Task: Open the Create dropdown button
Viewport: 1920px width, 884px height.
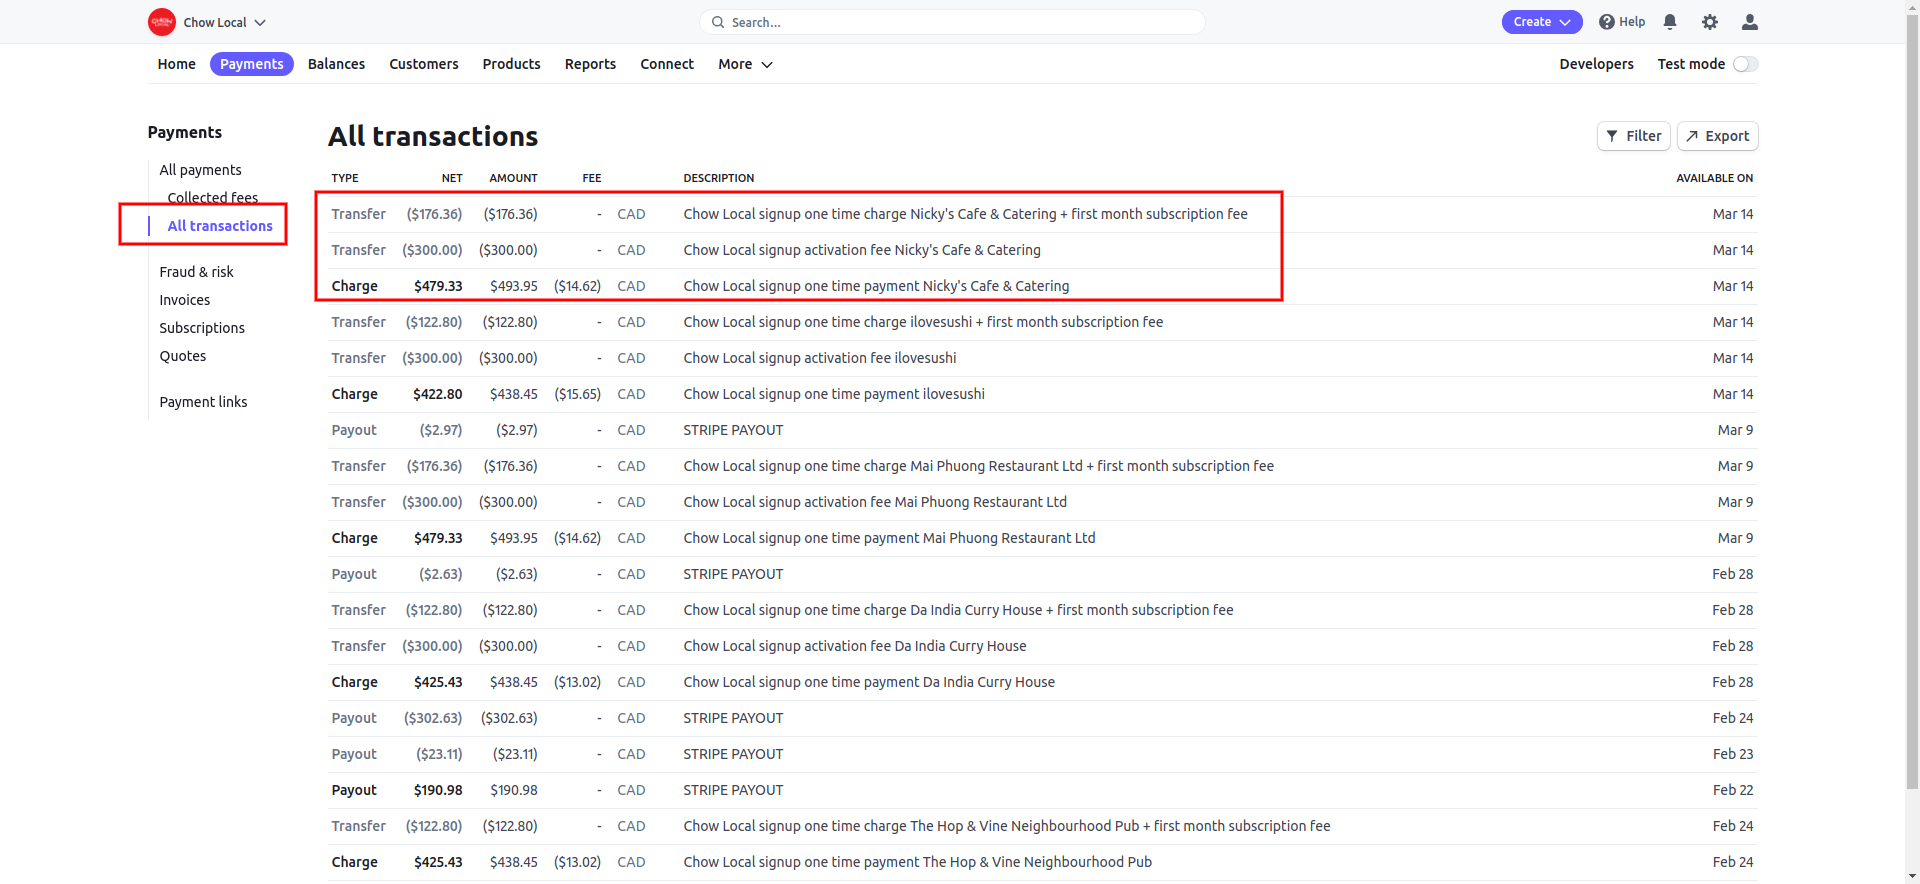Action: click(x=1542, y=22)
